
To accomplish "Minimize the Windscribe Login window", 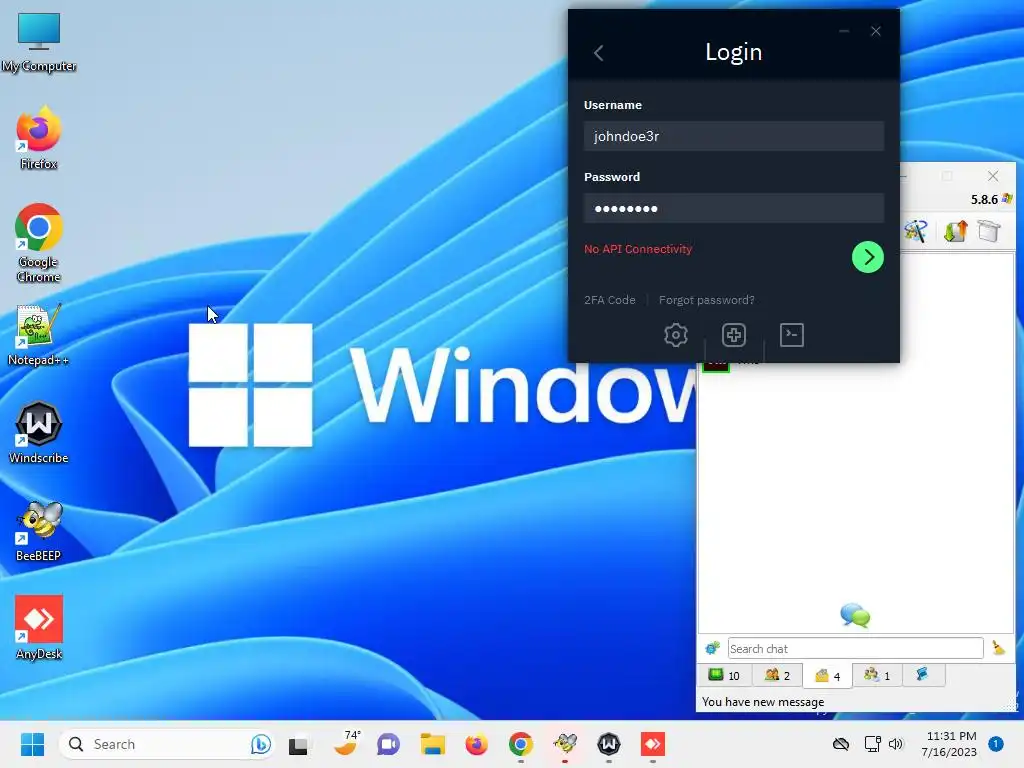I will (844, 31).
